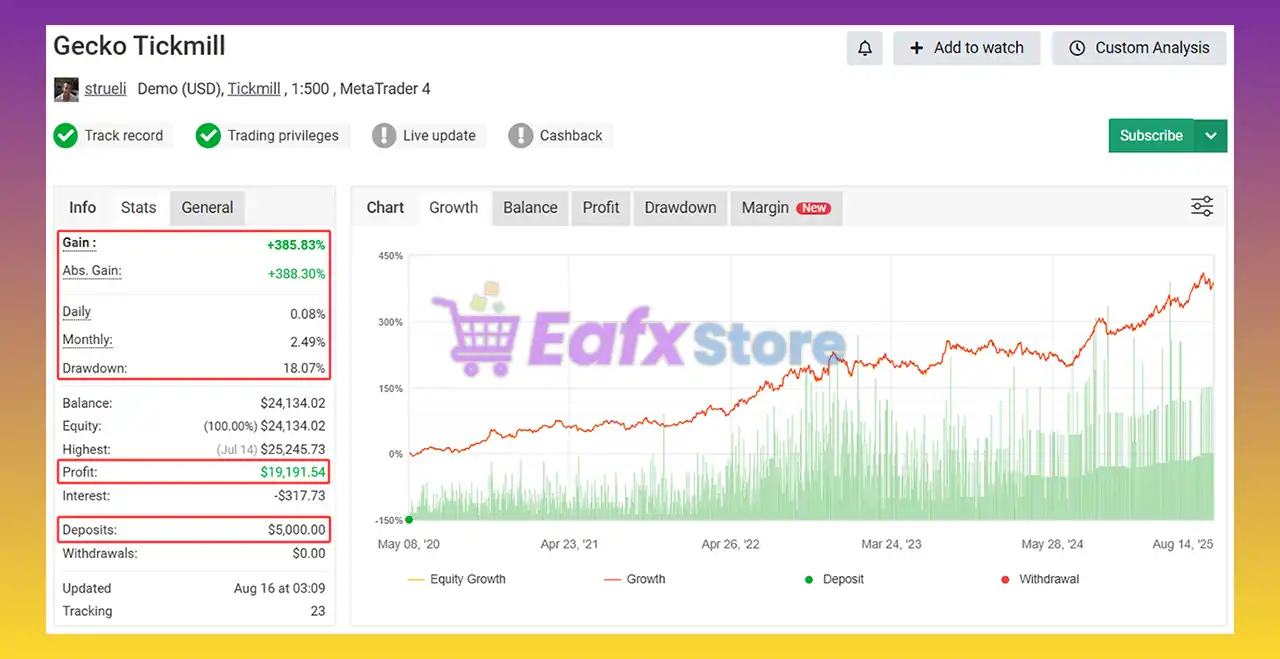Switch to the Drawdown chart tab
Image resolution: width=1280 pixels, height=659 pixels.
point(680,208)
